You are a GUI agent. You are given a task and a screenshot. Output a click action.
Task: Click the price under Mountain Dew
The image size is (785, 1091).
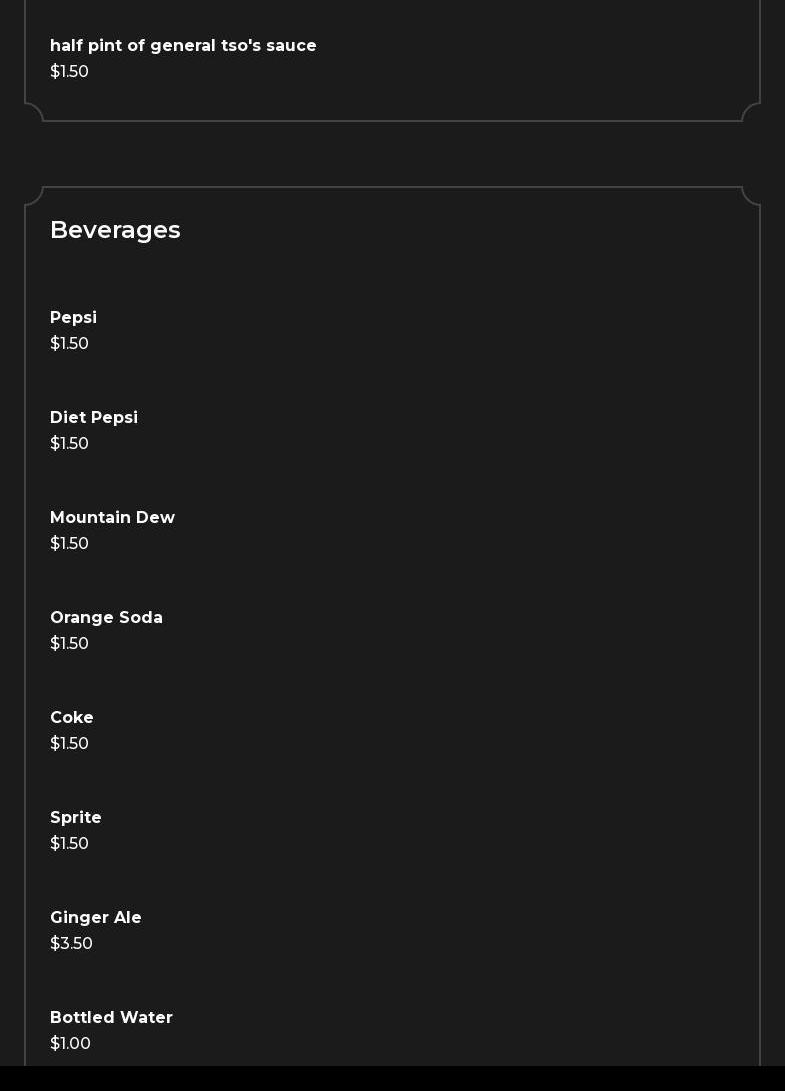click(x=69, y=544)
